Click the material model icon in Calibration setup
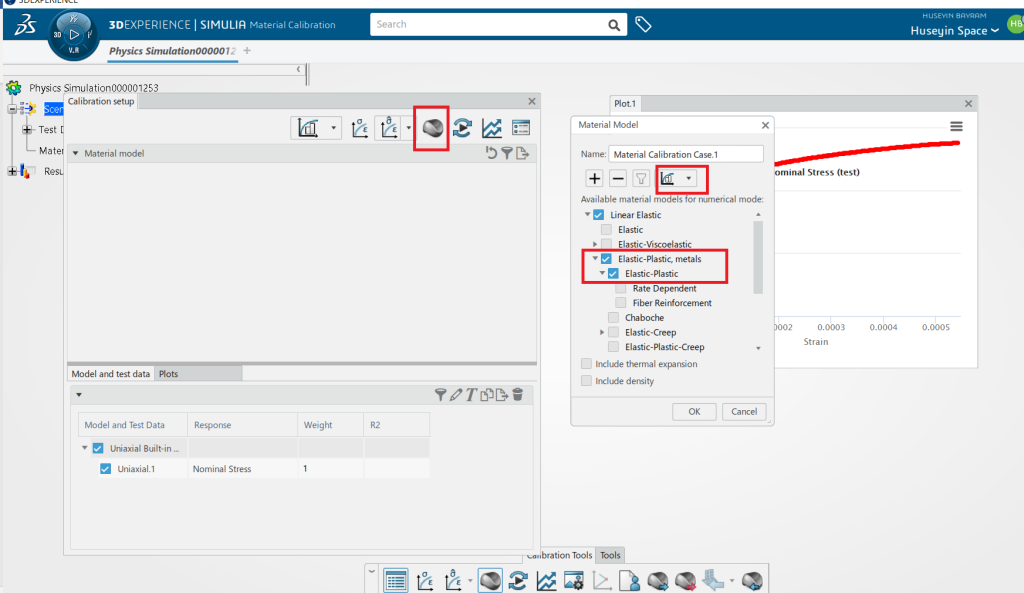This screenshot has height=593, width=1024. [432, 128]
